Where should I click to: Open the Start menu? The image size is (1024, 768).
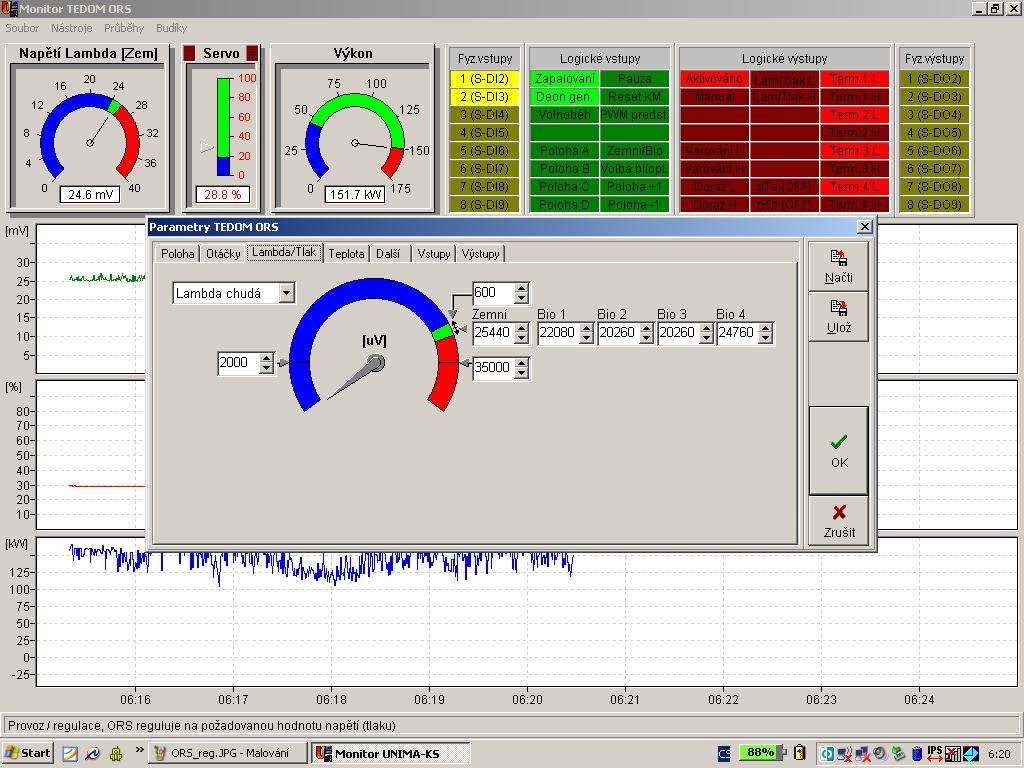[x=28, y=753]
